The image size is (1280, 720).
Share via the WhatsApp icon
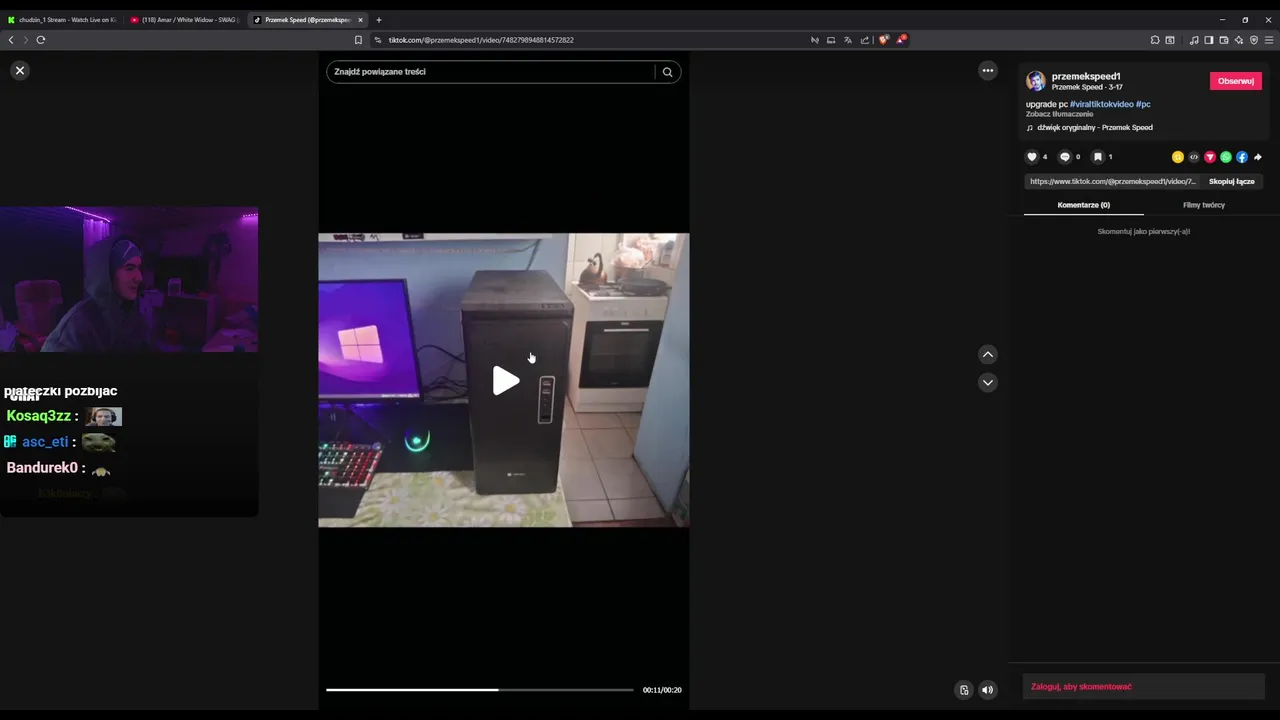tap(1226, 157)
